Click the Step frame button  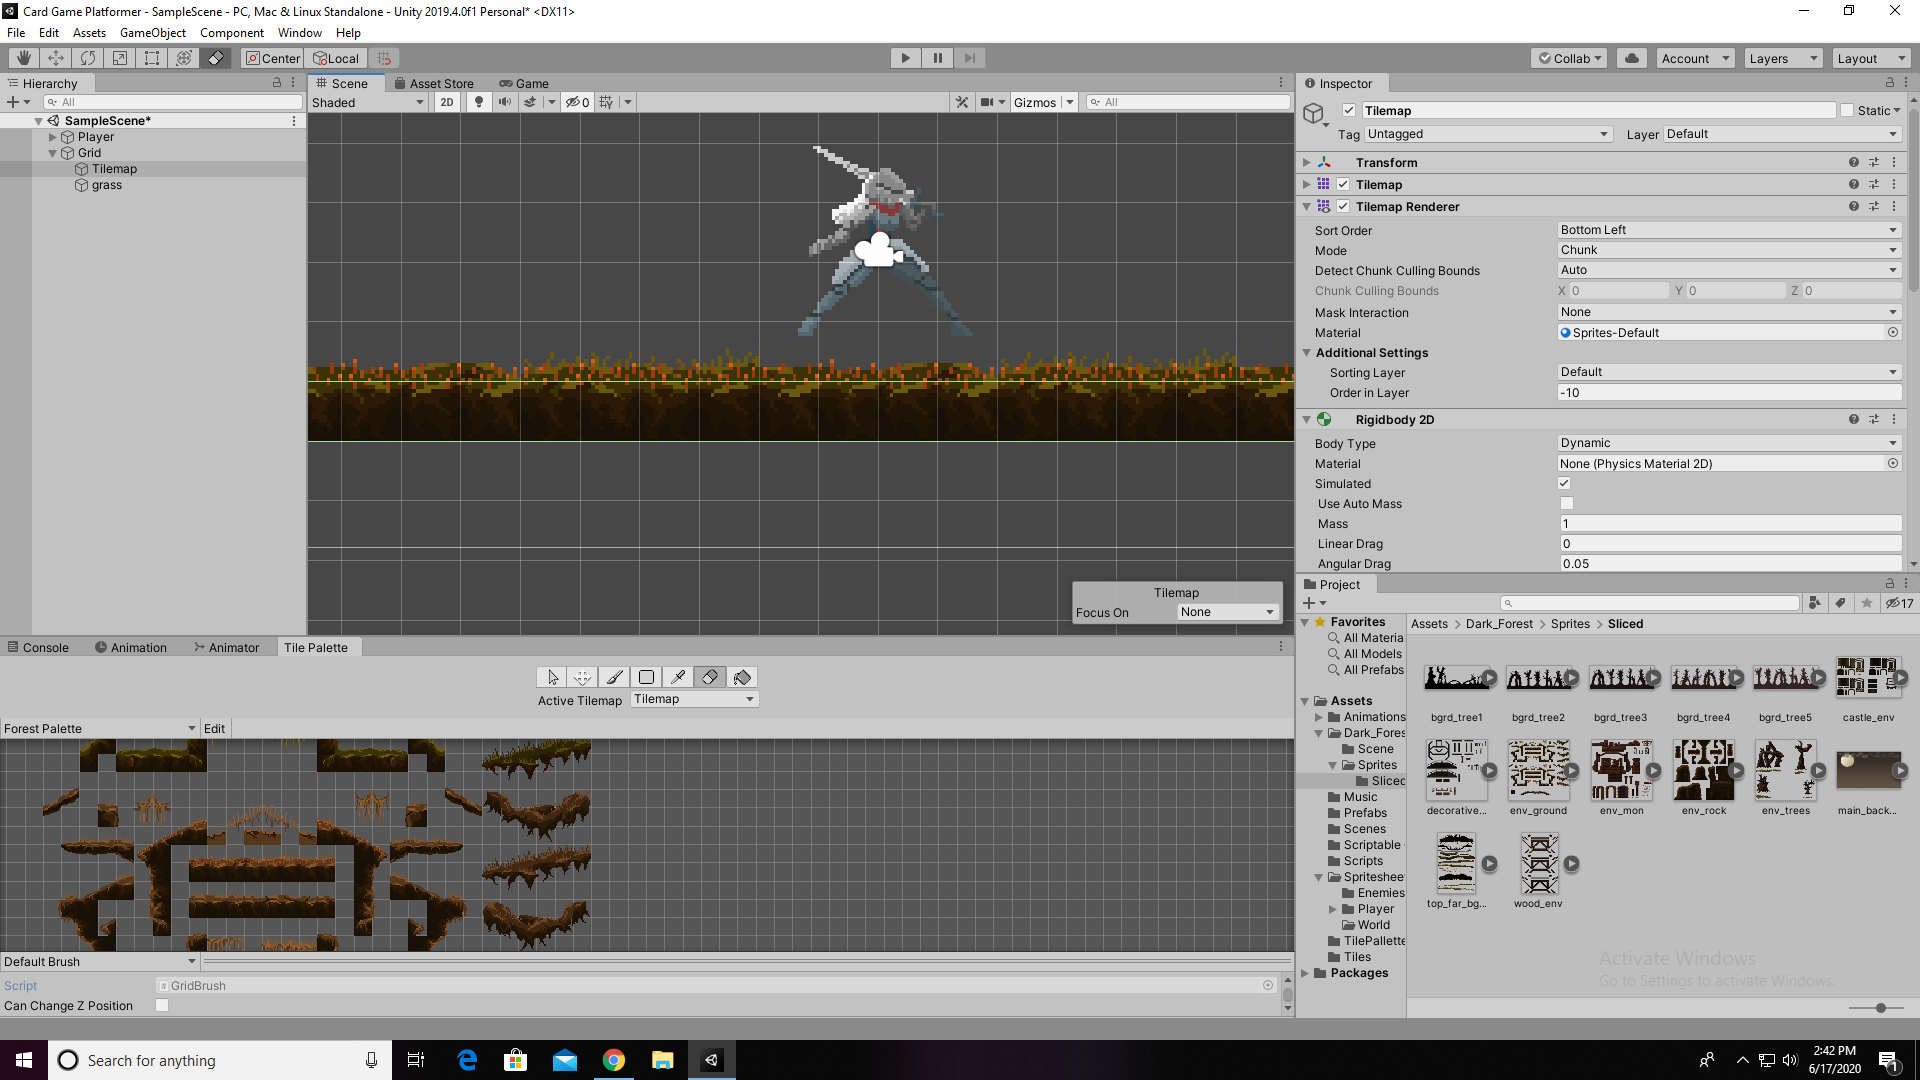click(969, 58)
